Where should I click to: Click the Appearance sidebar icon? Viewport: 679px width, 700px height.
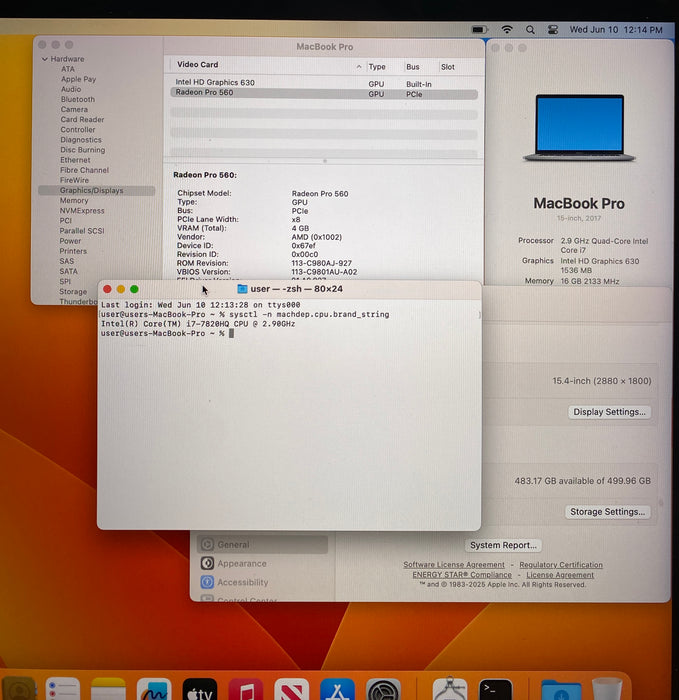[207, 563]
